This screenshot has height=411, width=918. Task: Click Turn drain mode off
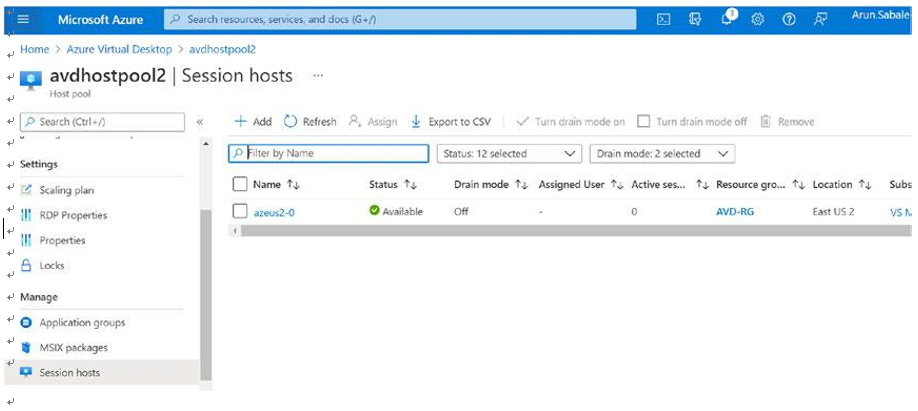point(693,122)
